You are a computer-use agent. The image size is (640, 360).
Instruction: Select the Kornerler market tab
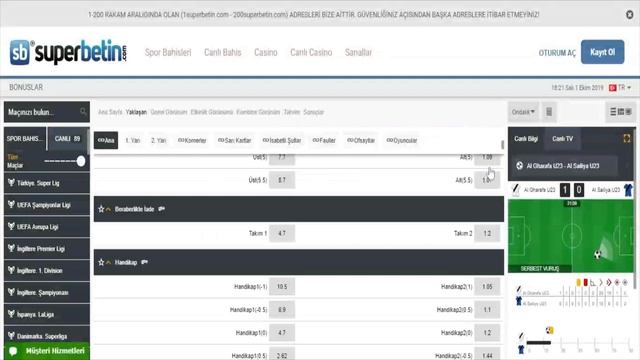click(192, 140)
